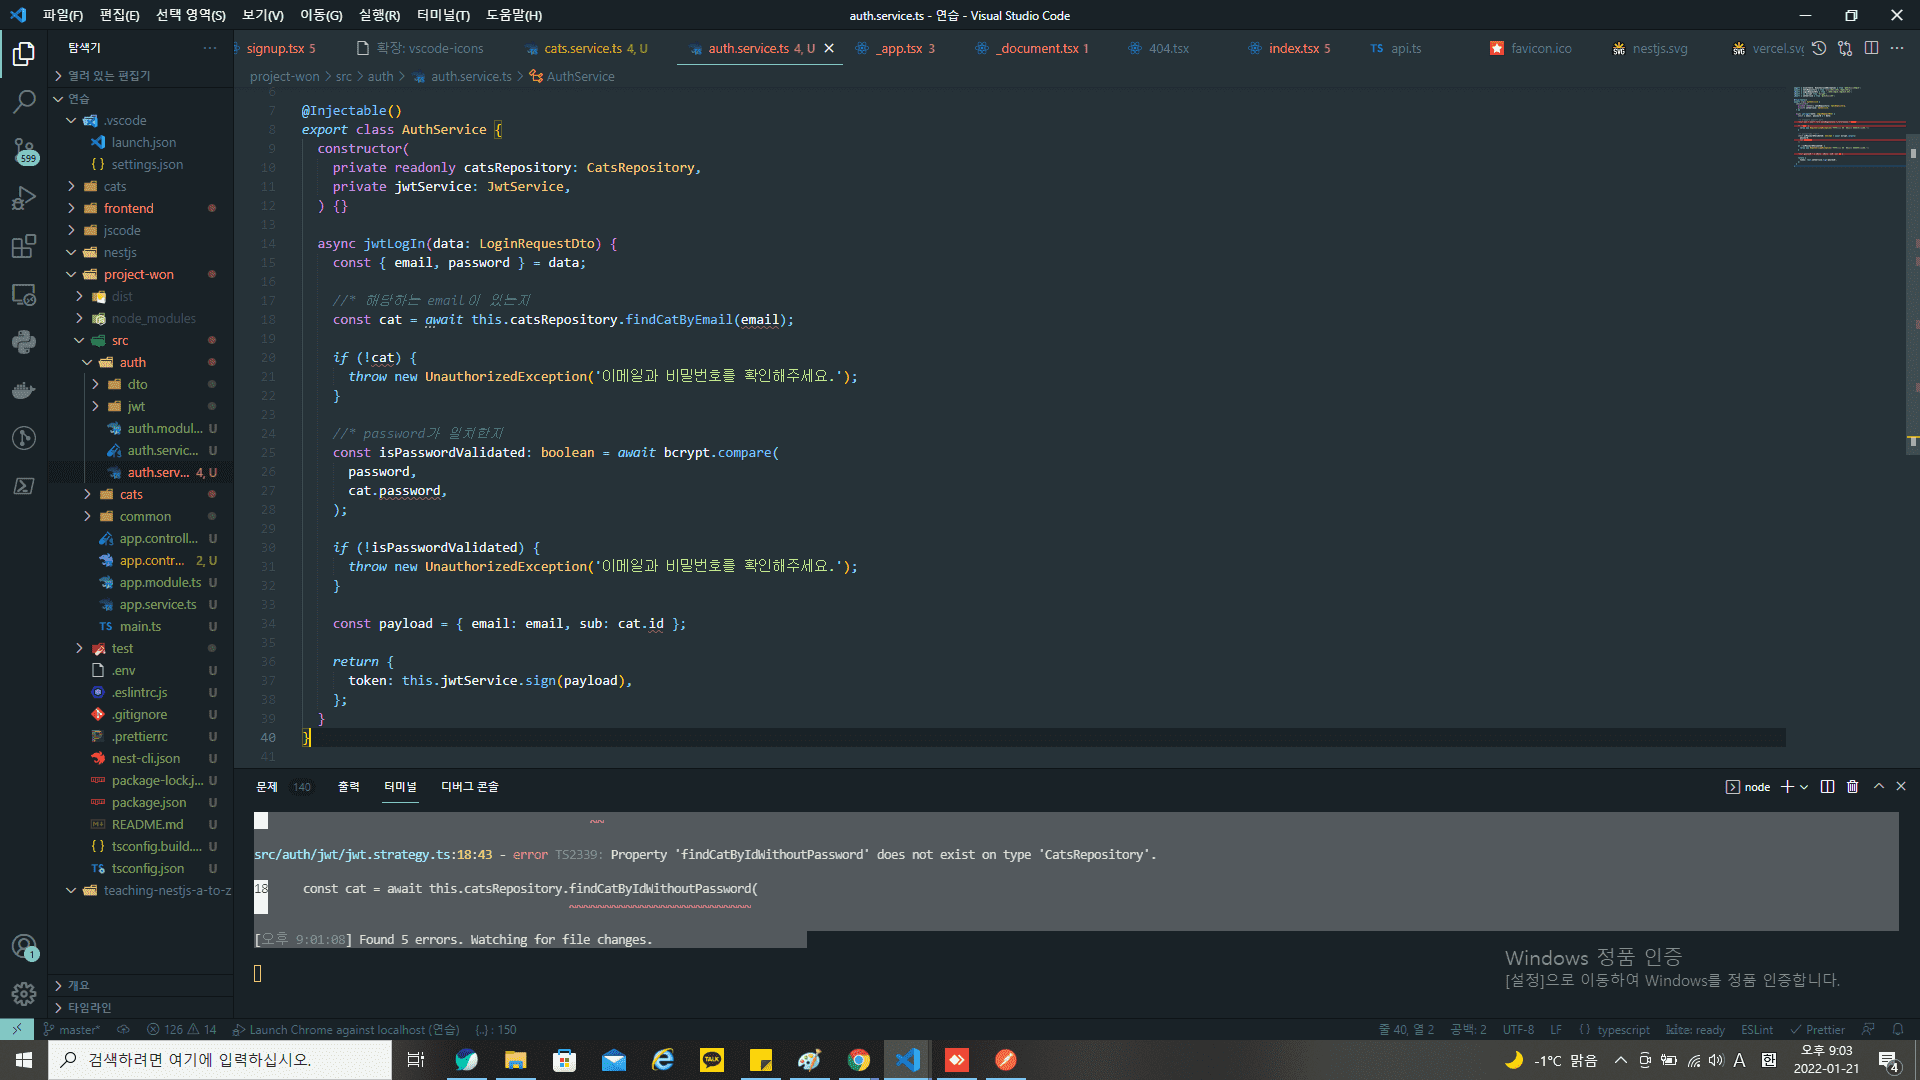
Task: Click the Manage gear icon
Action: point(24,994)
